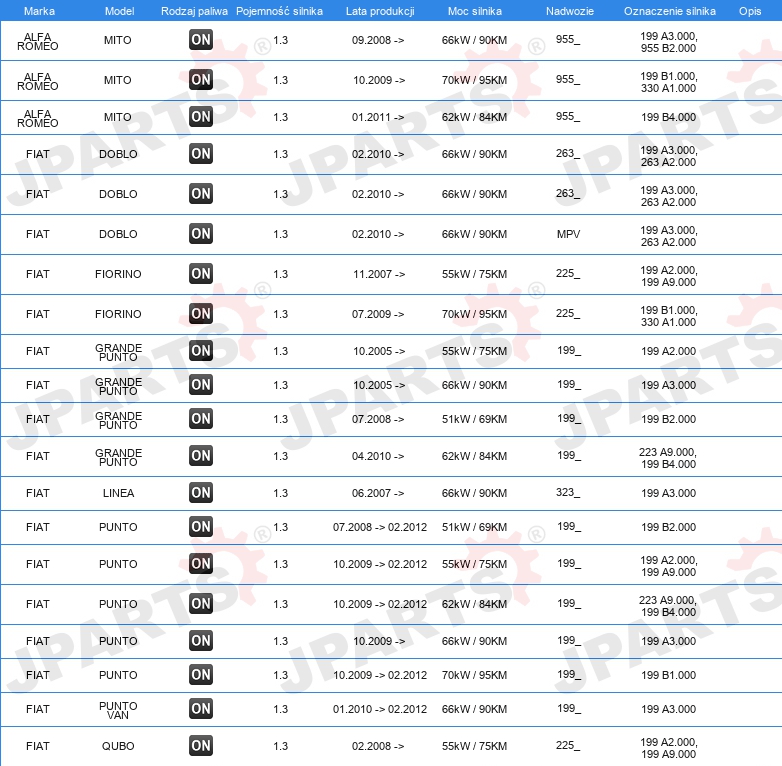Click 62kW / 84KM in the MITO row
The height and width of the screenshot is (766, 782).
click(x=474, y=117)
